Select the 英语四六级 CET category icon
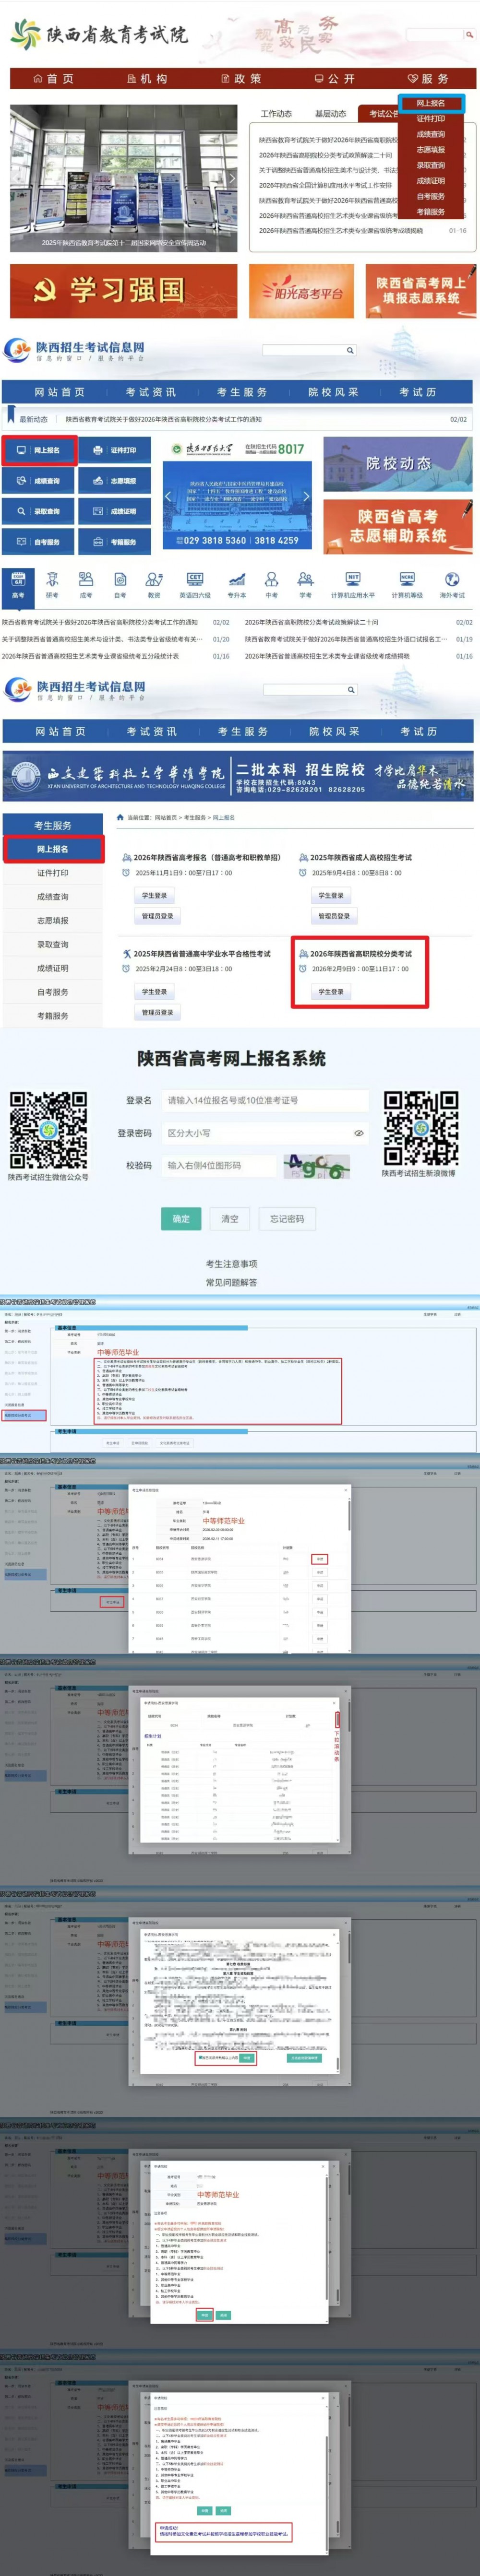Screen dimensions: 480x2576 [x=195, y=586]
